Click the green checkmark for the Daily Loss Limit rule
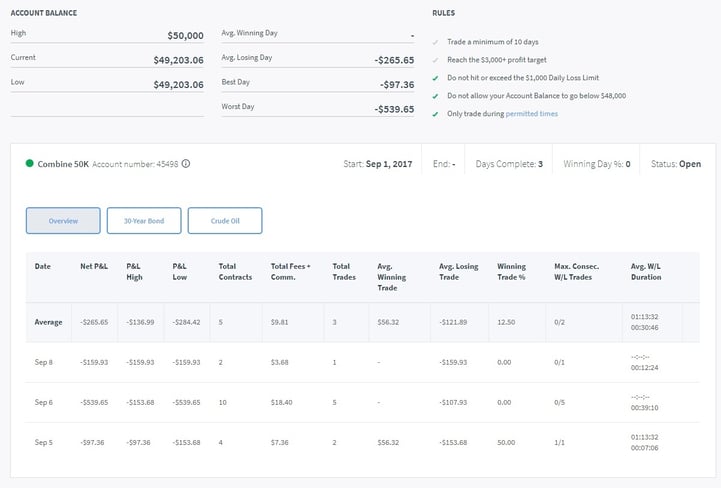 click(x=435, y=79)
